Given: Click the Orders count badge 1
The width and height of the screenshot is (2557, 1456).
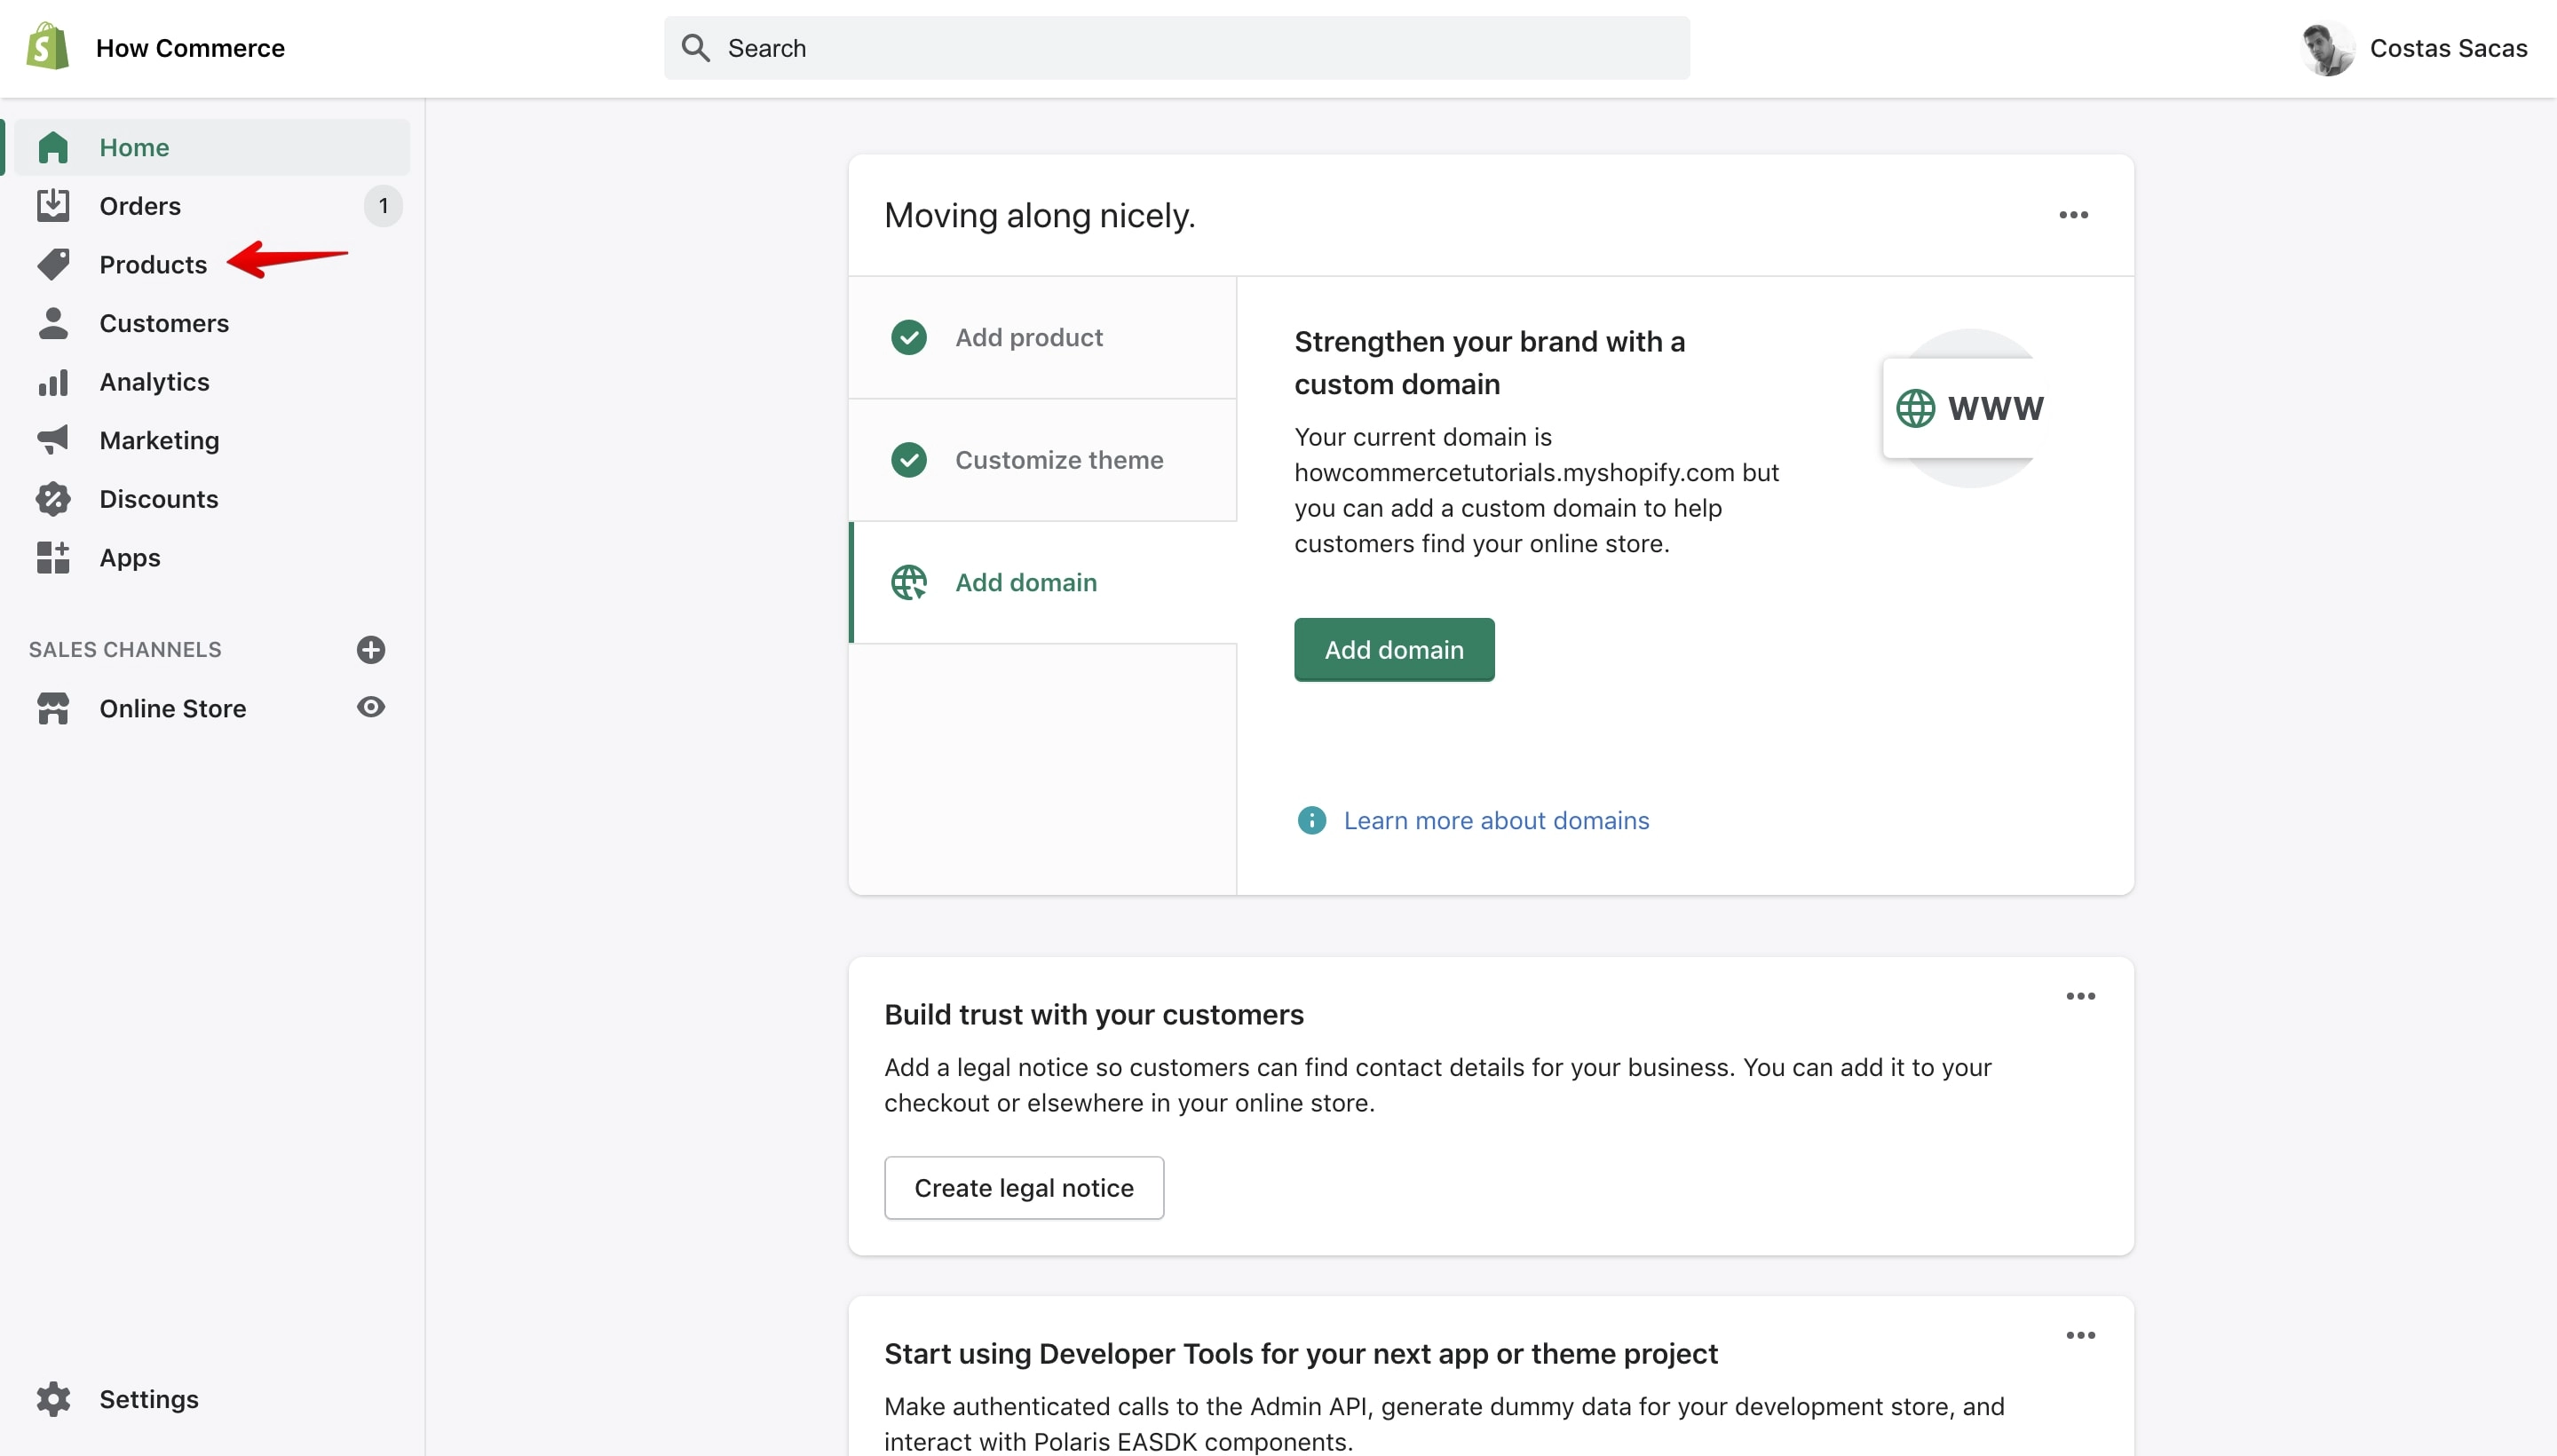Looking at the screenshot, I should pyautogui.click(x=383, y=205).
